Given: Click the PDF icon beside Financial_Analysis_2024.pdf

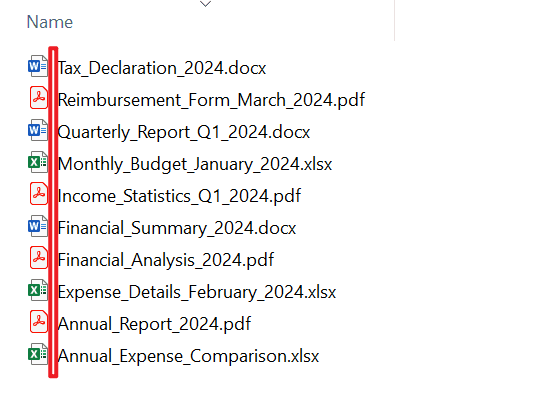Looking at the screenshot, I should click(x=39, y=257).
